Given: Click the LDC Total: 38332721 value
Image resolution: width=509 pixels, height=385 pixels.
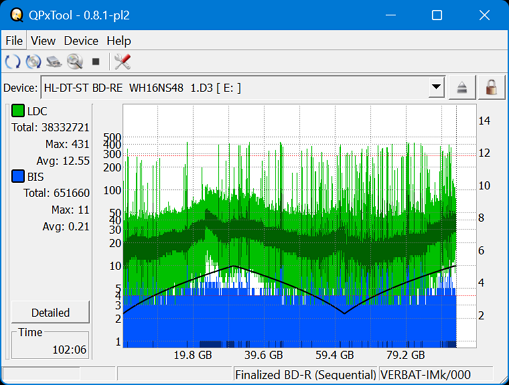Looking at the screenshot, I should tap(50, 127).
